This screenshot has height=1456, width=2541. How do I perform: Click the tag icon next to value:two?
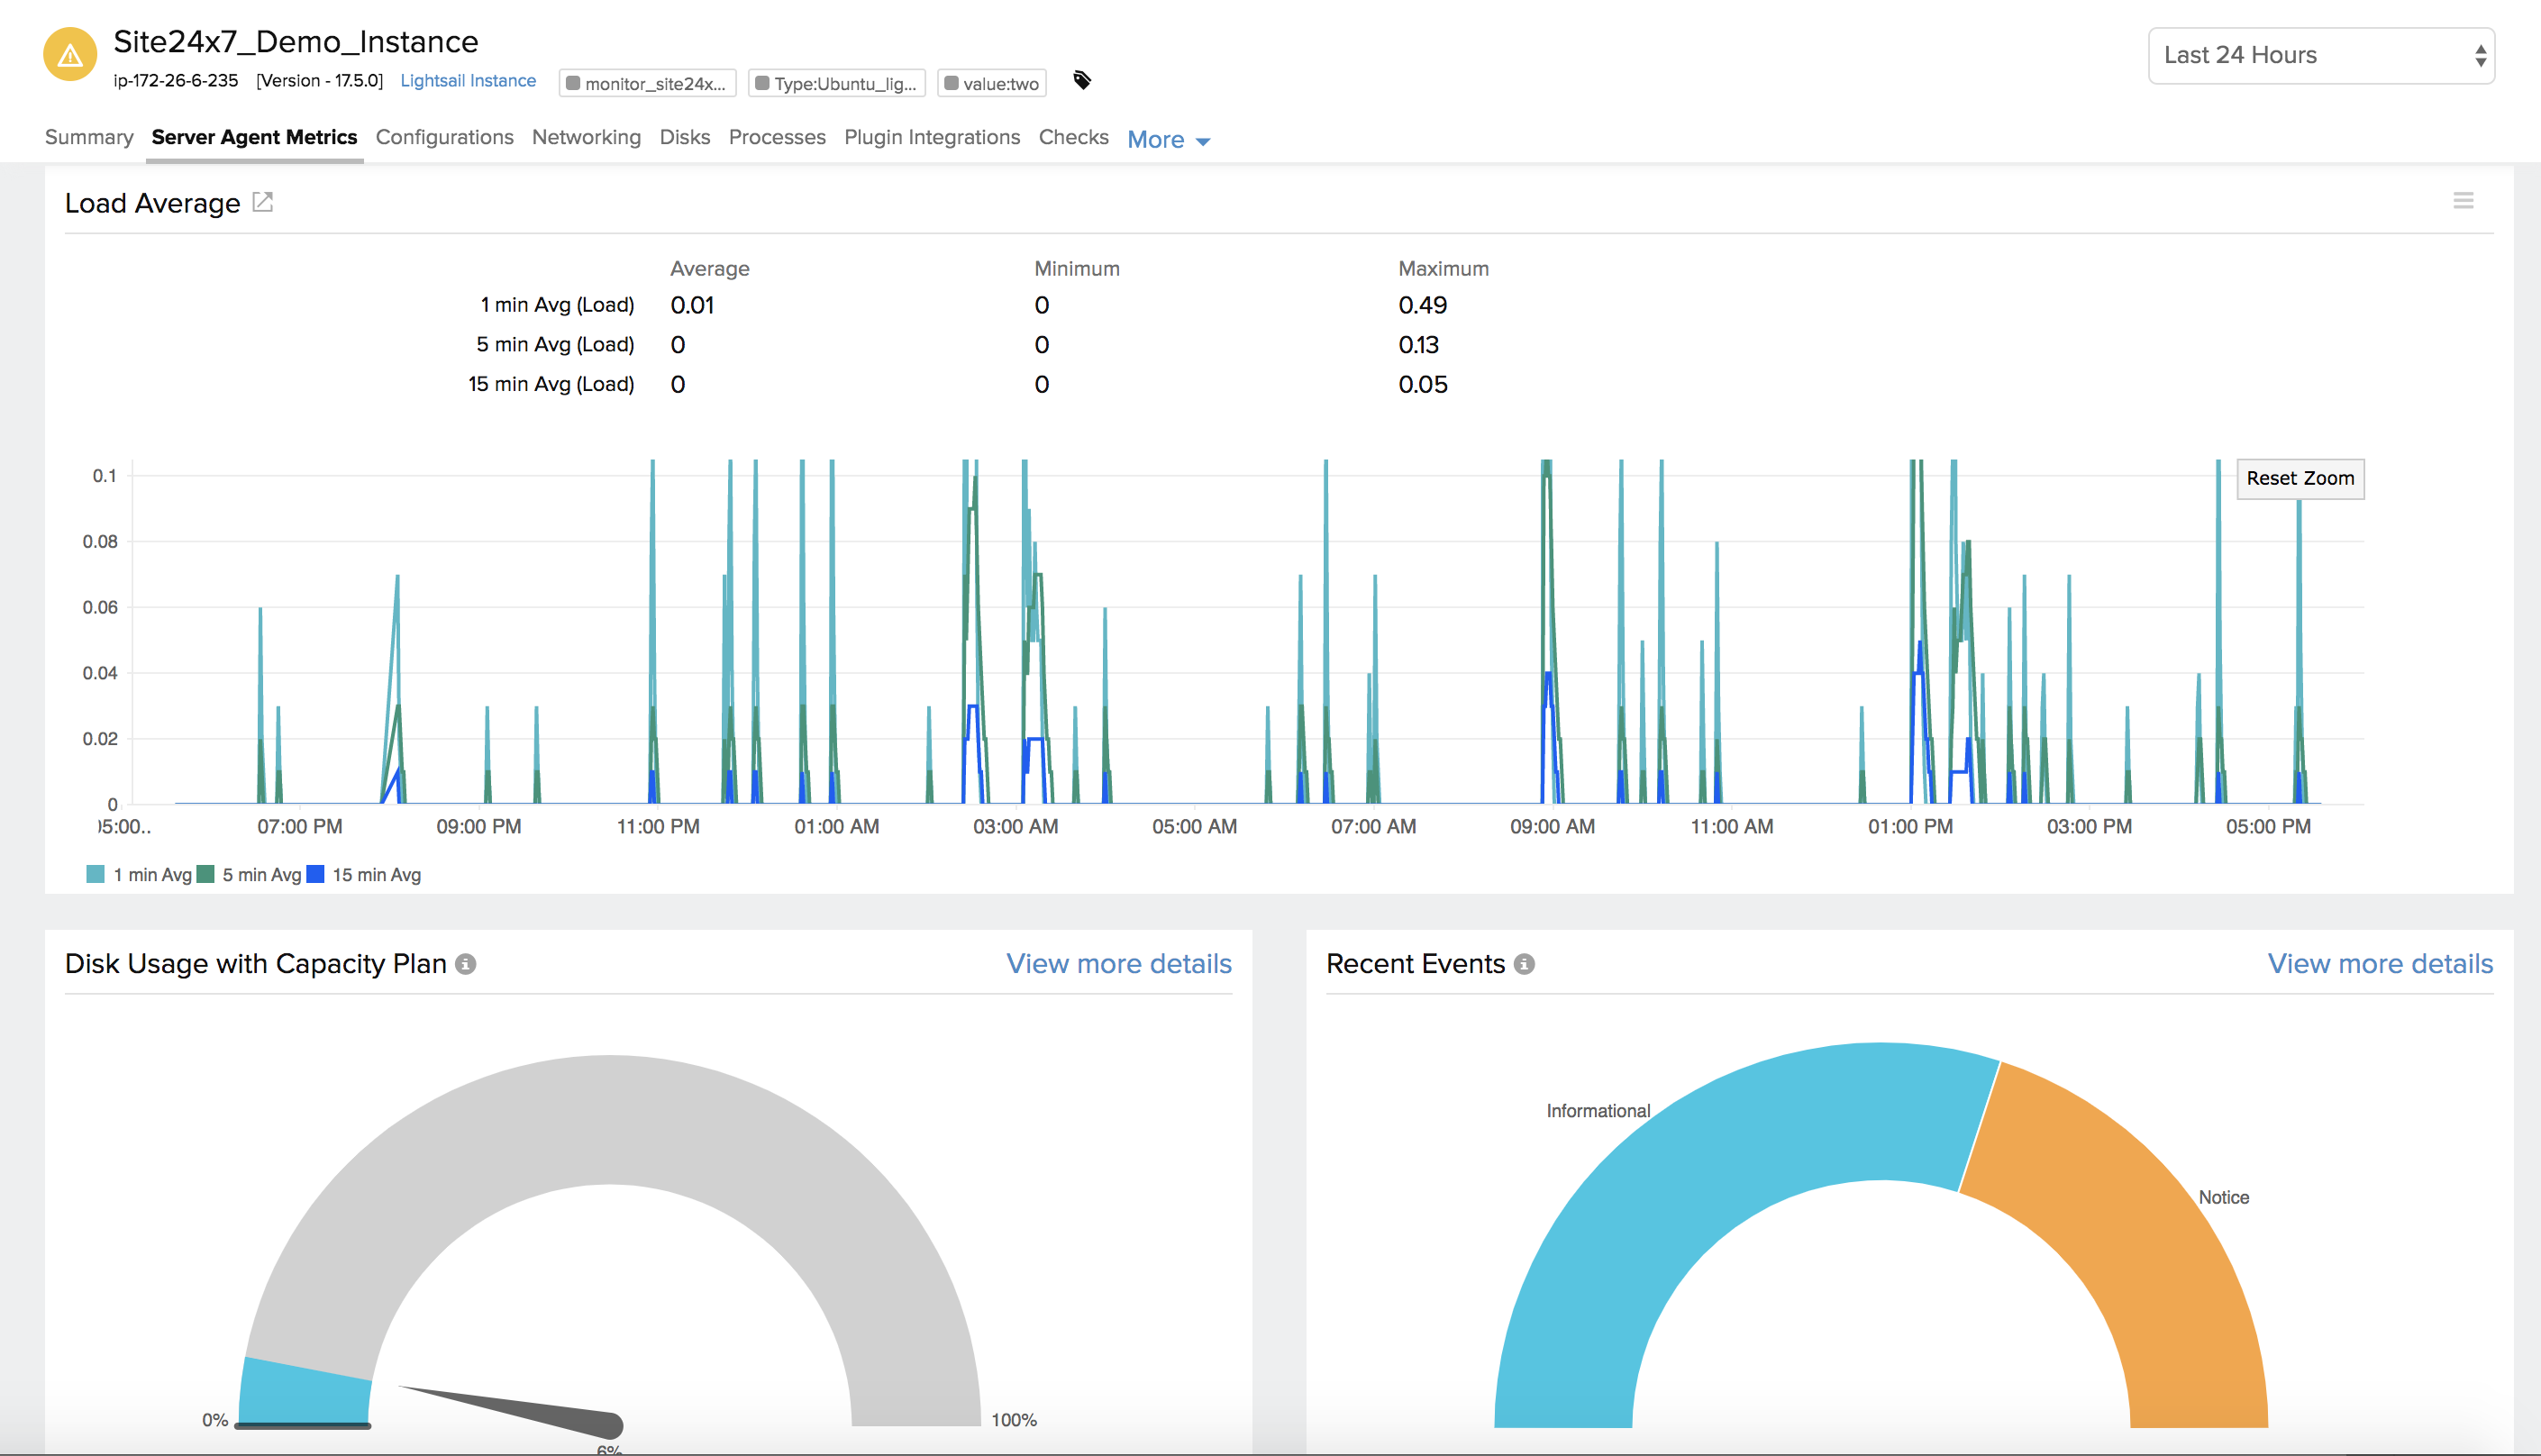click(x=1081, y=81)
